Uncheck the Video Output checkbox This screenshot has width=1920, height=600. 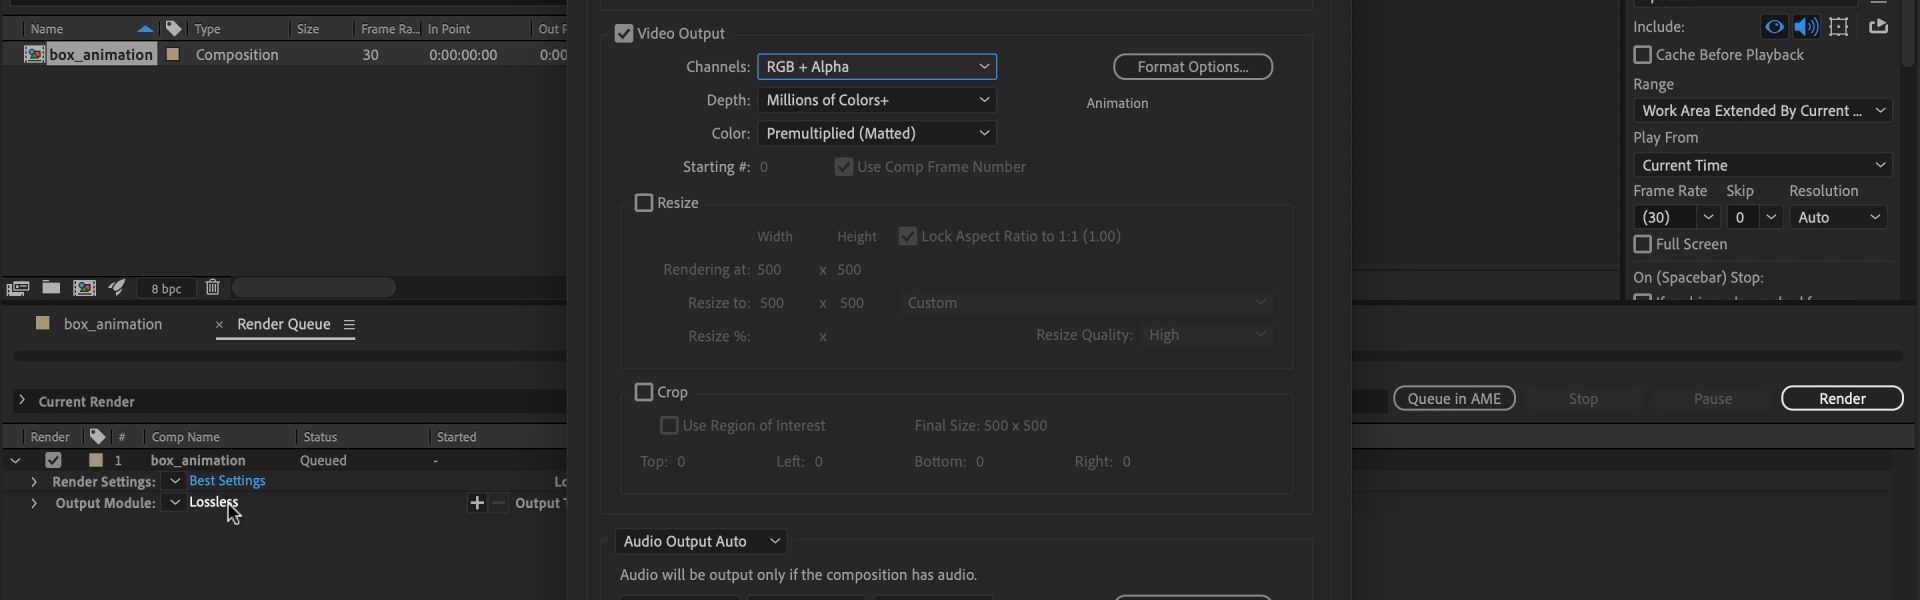[624, 34]
